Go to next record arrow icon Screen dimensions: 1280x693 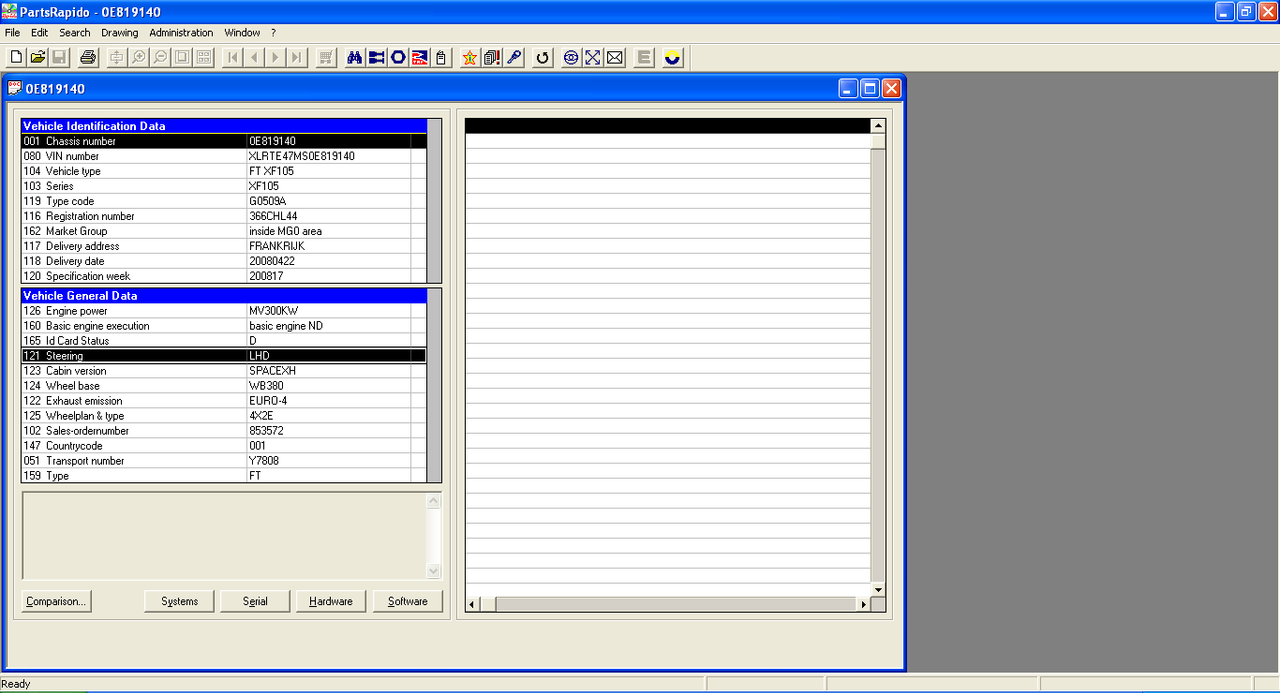275,58
